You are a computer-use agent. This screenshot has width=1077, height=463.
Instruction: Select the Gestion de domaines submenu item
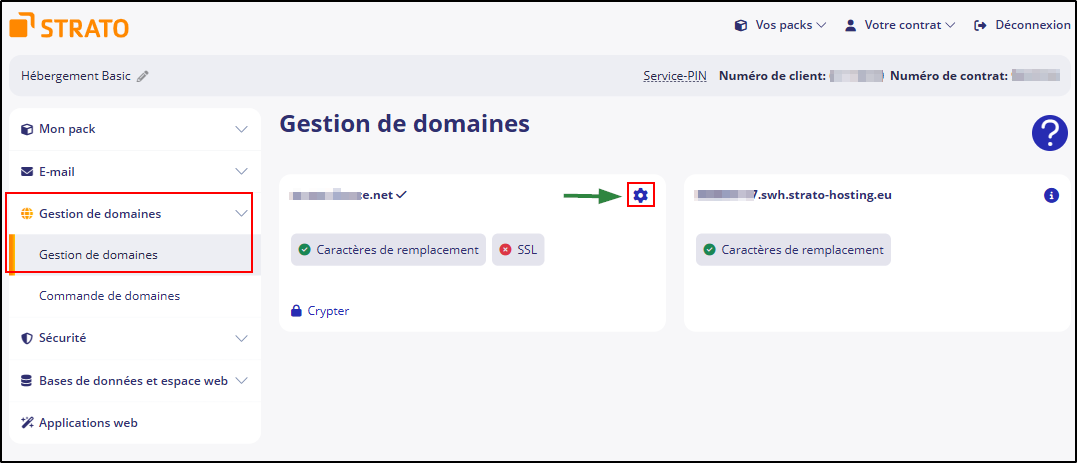135,255
